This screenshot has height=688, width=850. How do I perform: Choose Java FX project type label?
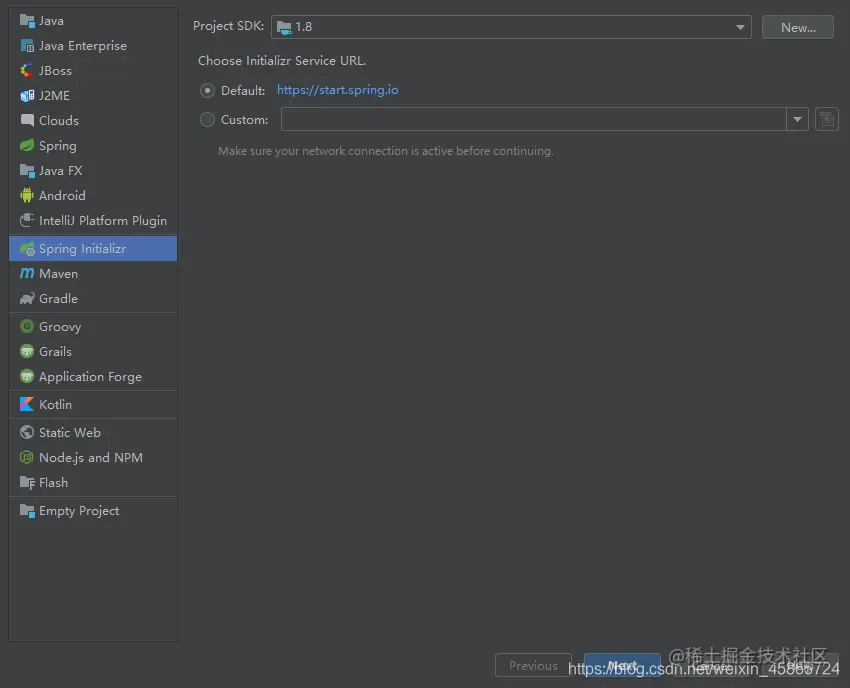coord(61,170)
